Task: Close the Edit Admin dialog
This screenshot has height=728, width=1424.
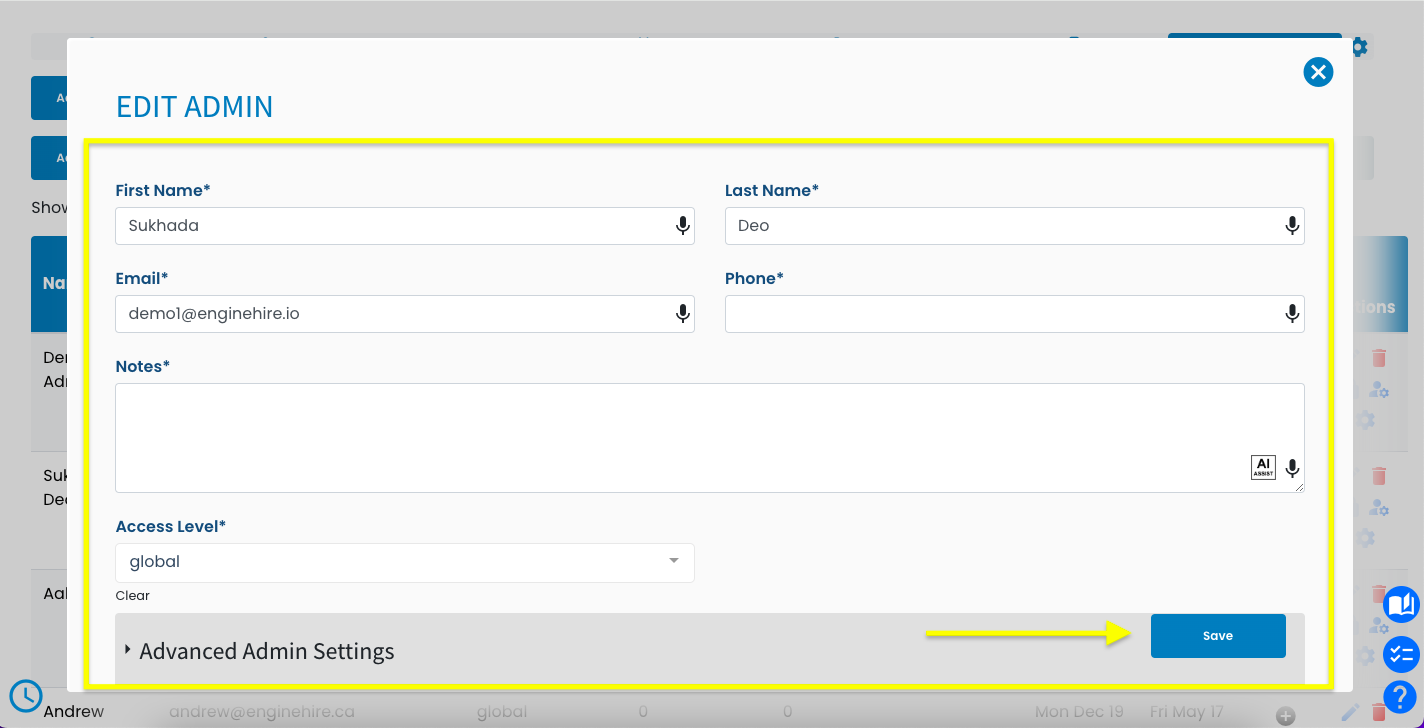Action: pyautogui.click(x=1318, y=72)
